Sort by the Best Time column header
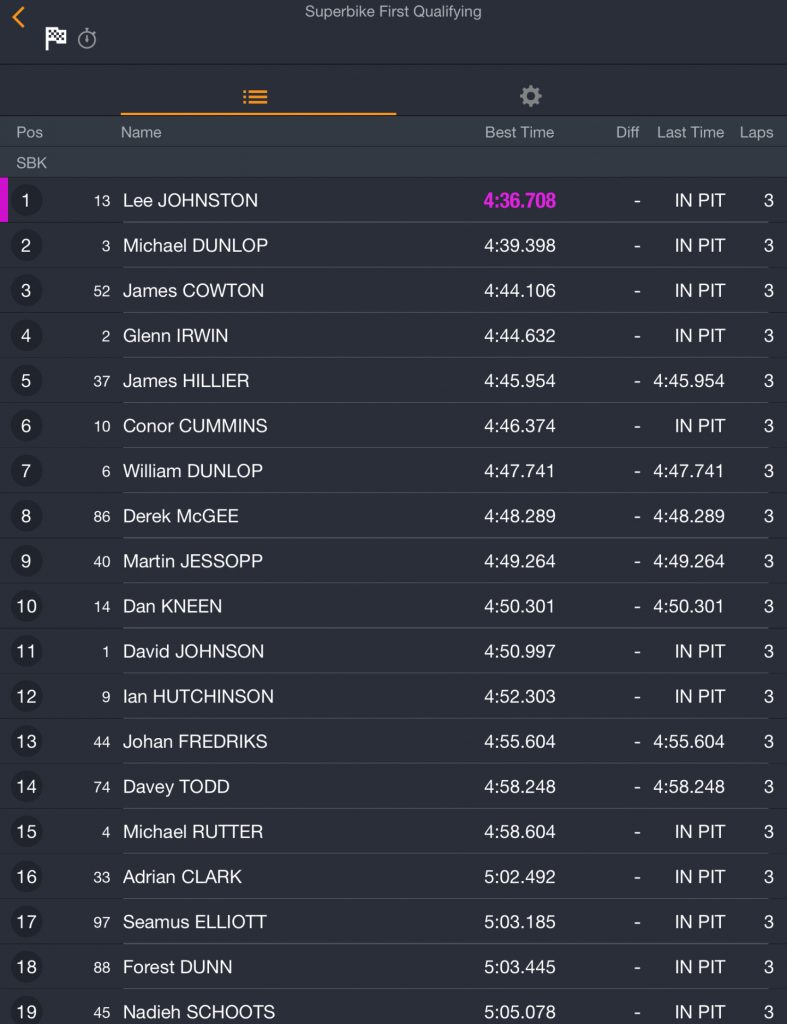Screen dimensions: 787x1024 (x=519, y=133)
